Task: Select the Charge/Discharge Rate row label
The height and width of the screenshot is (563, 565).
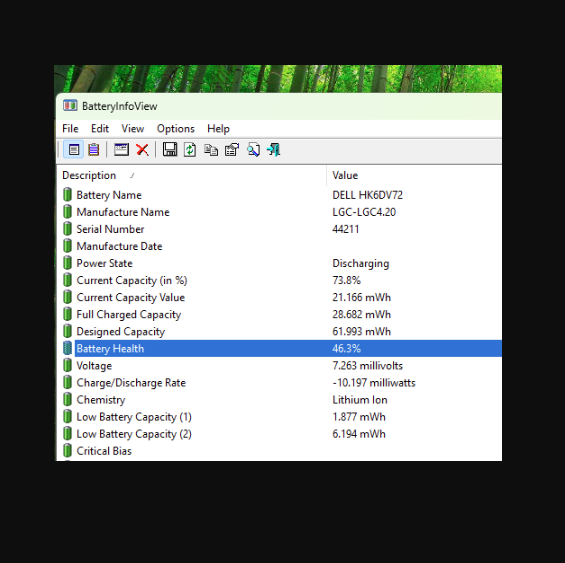Action: coord(131,382)
